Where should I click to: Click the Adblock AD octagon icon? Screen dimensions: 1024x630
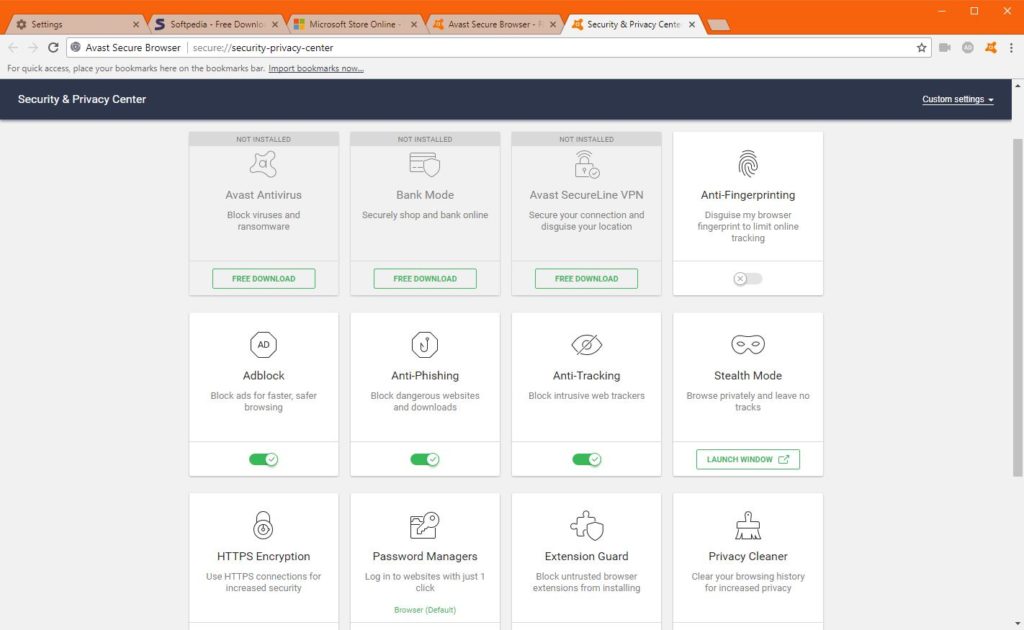[263, 345]
